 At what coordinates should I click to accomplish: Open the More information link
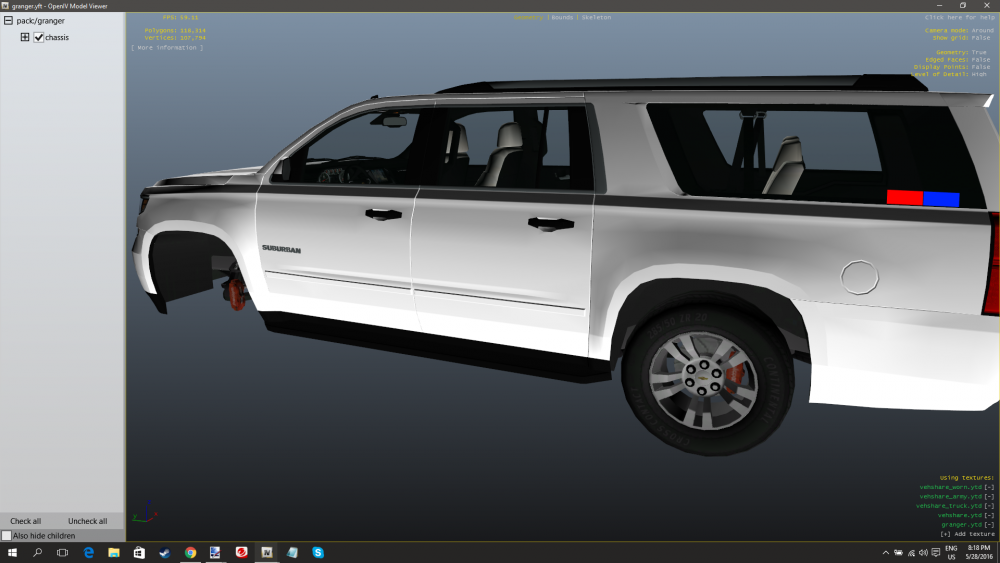point(167,48)
